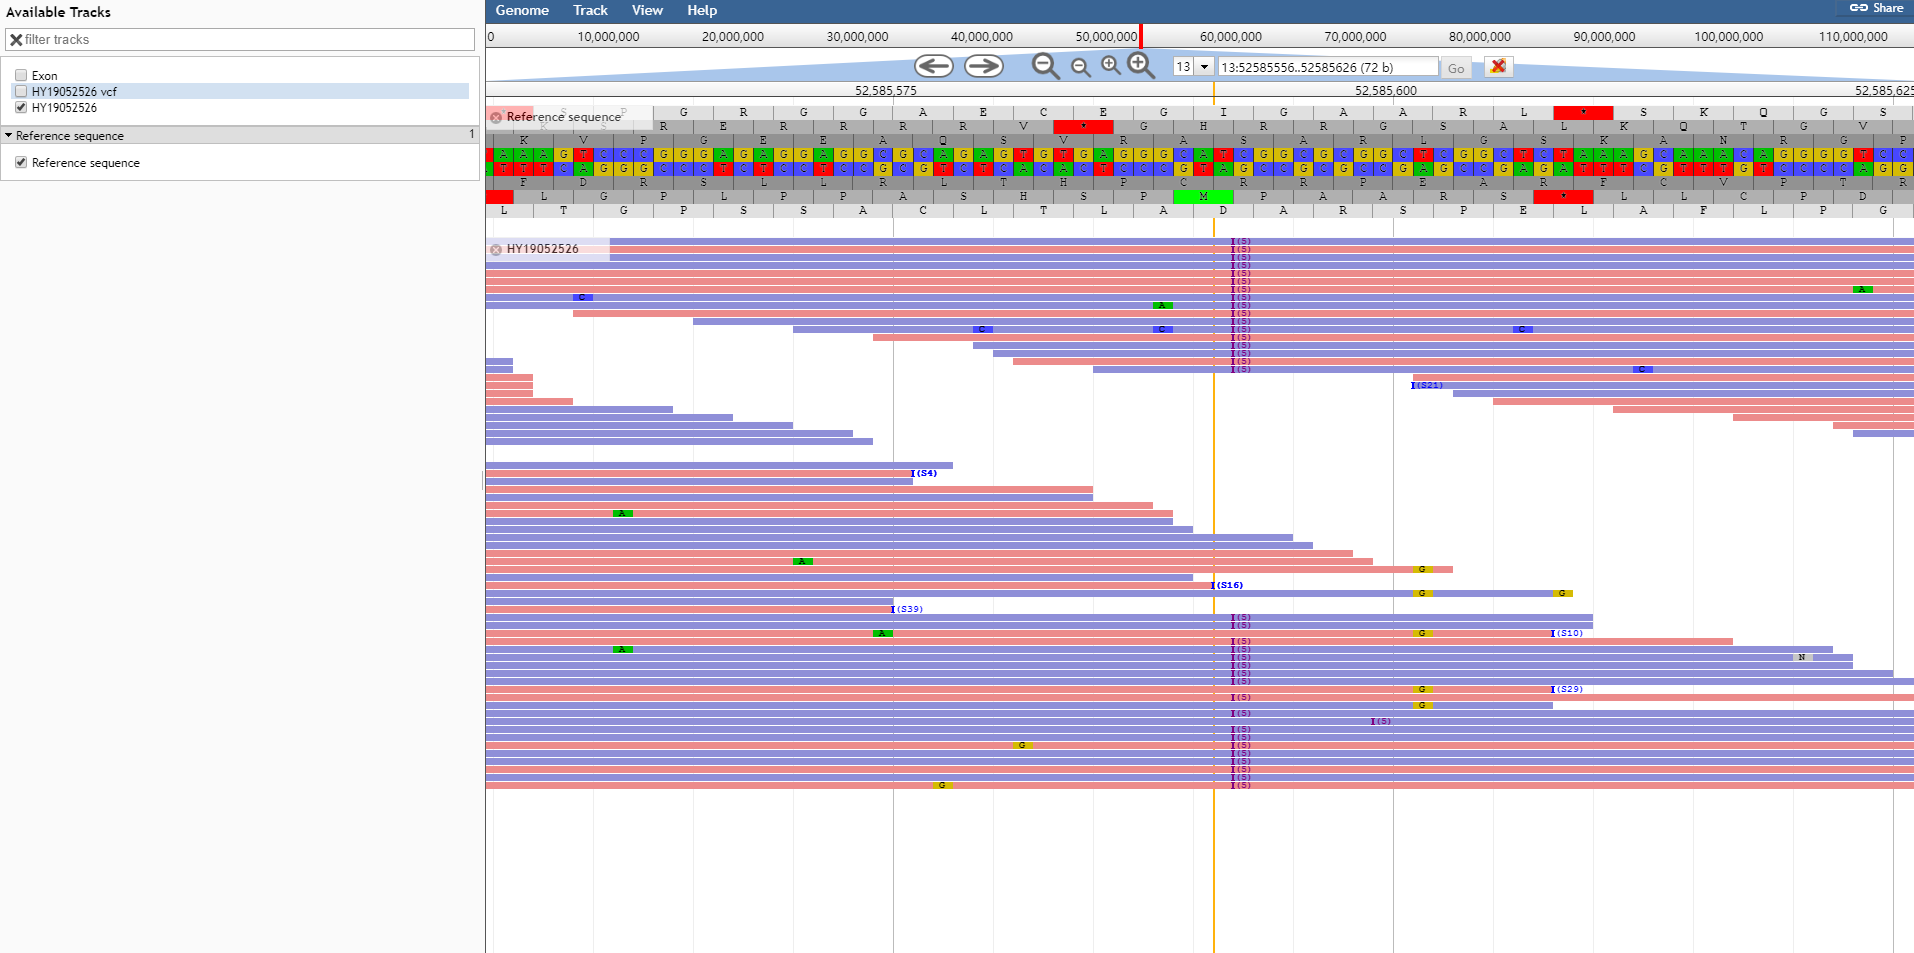Click the green M start codon
Image resolution: width=1914 pixels, height=953 pixels.
point(1203,197)
